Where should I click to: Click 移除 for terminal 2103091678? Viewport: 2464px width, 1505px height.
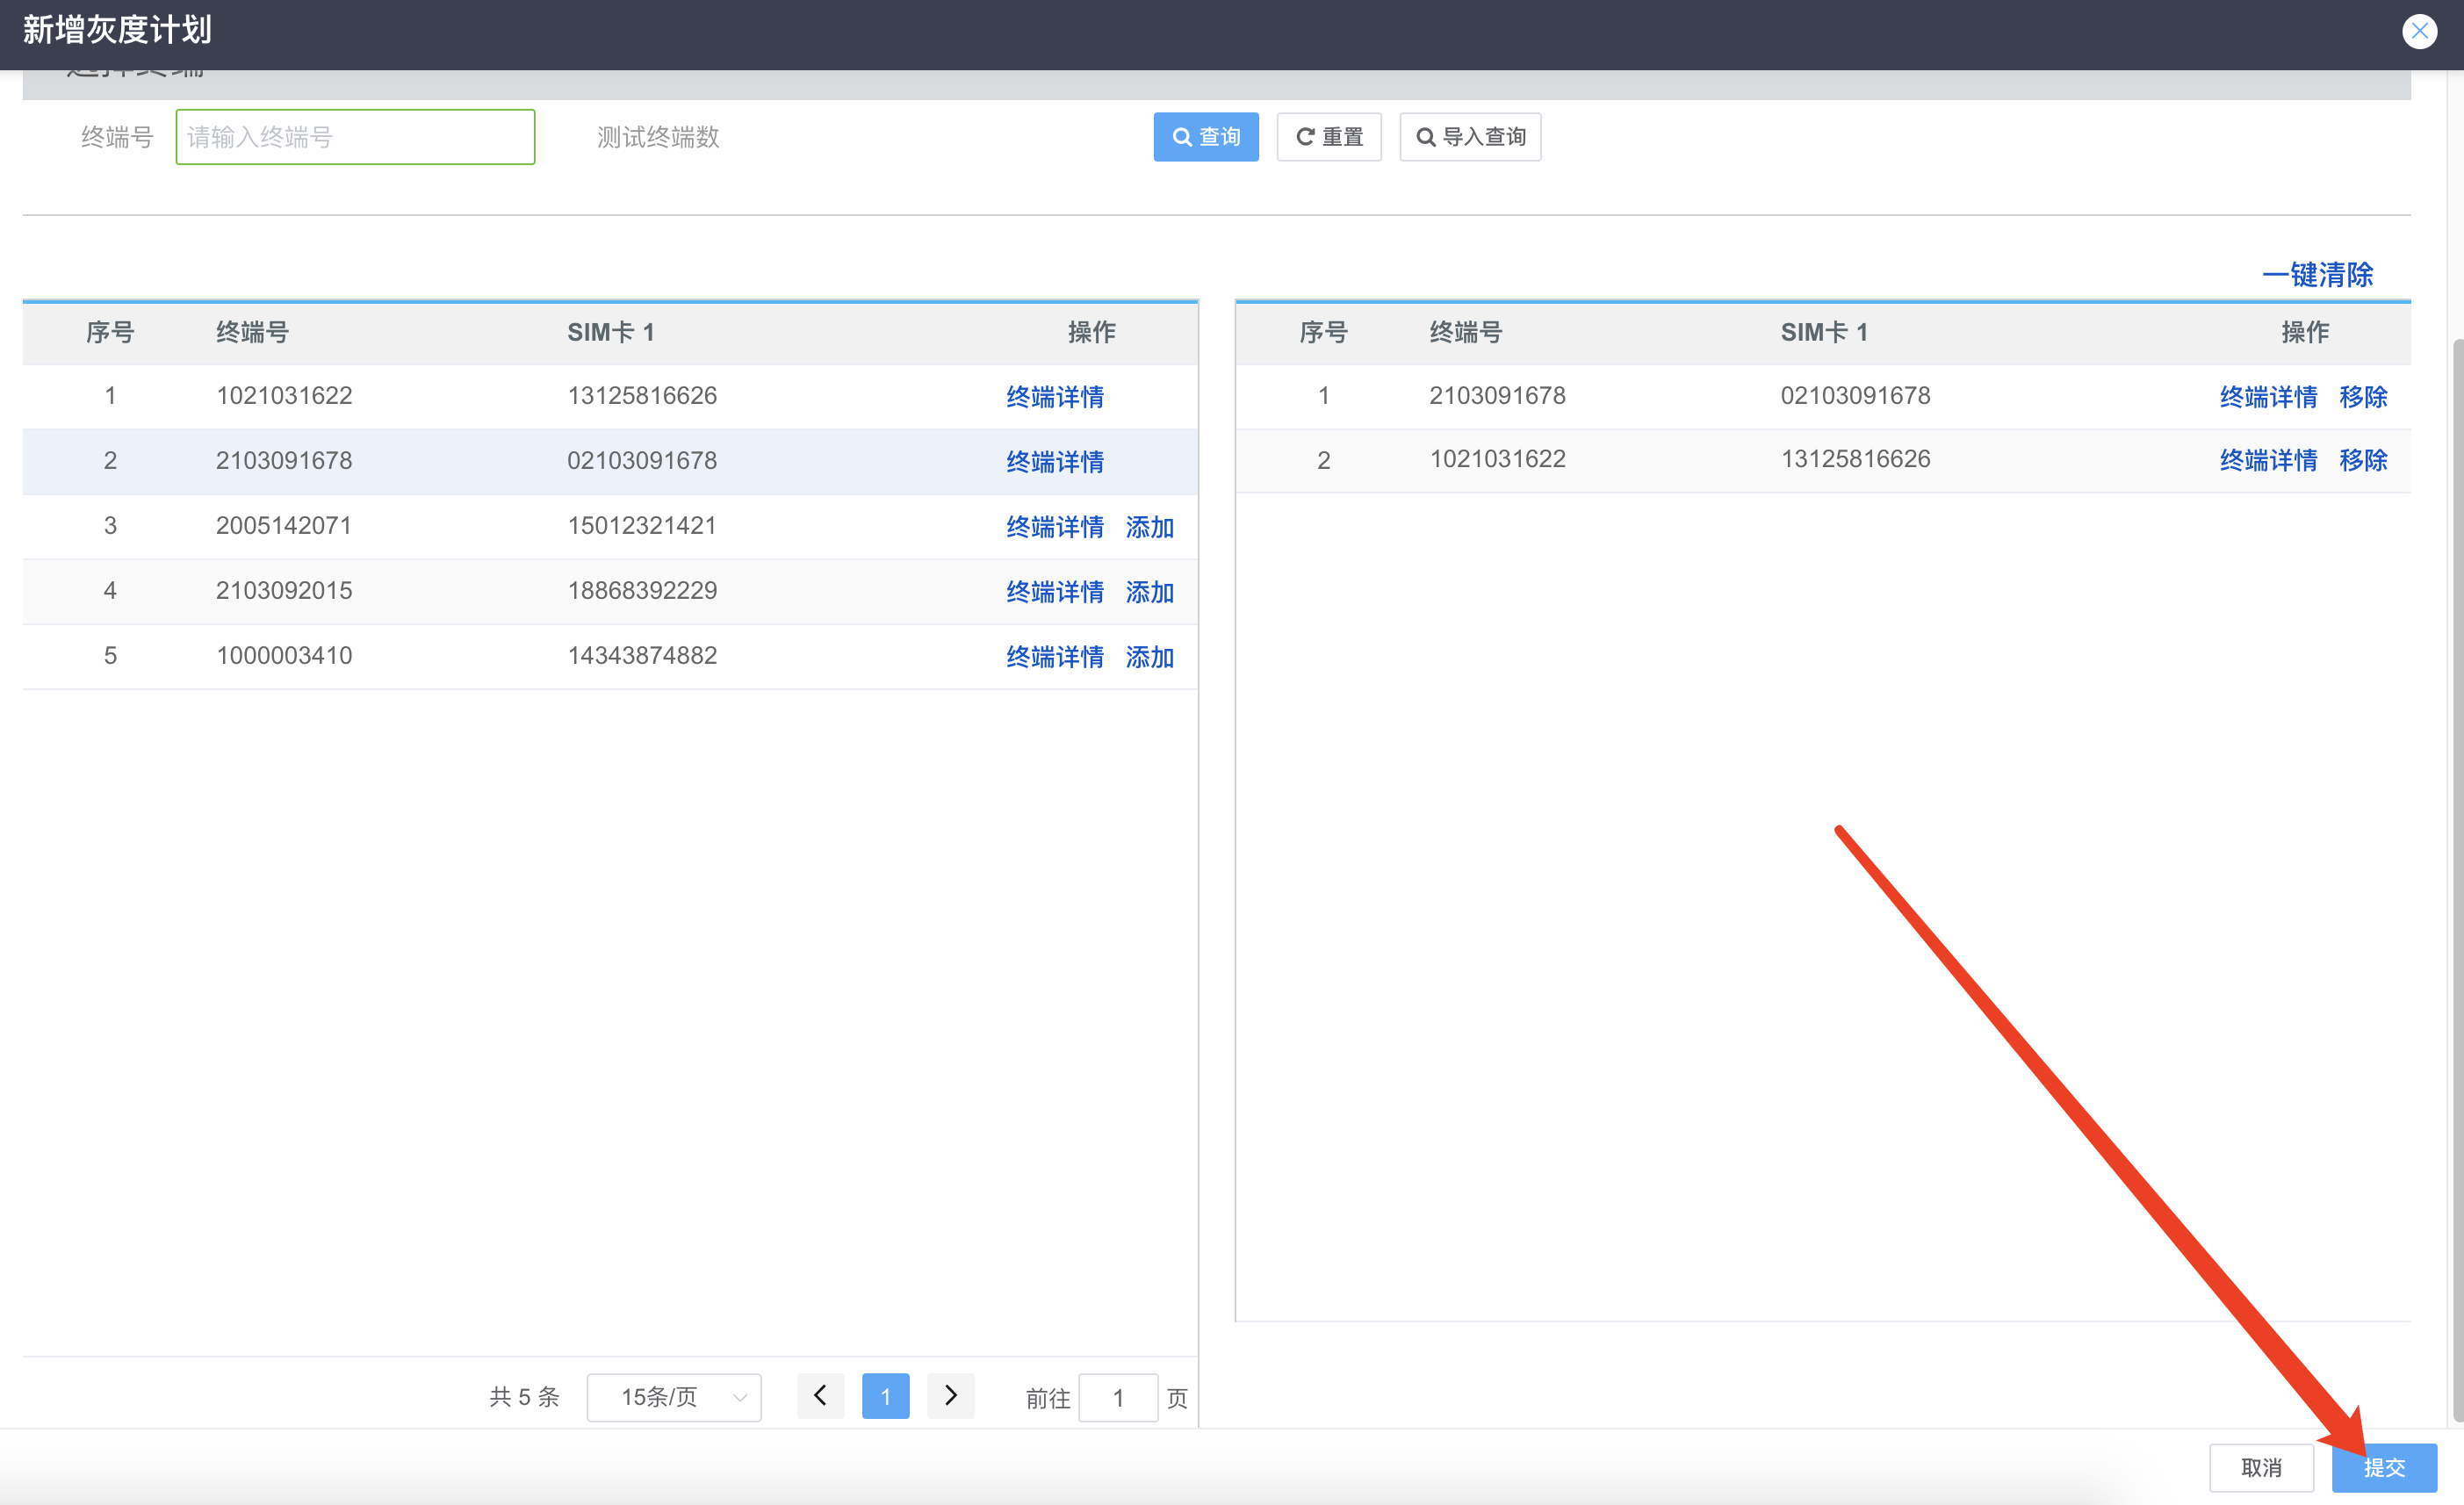[x=2362, y=397]
